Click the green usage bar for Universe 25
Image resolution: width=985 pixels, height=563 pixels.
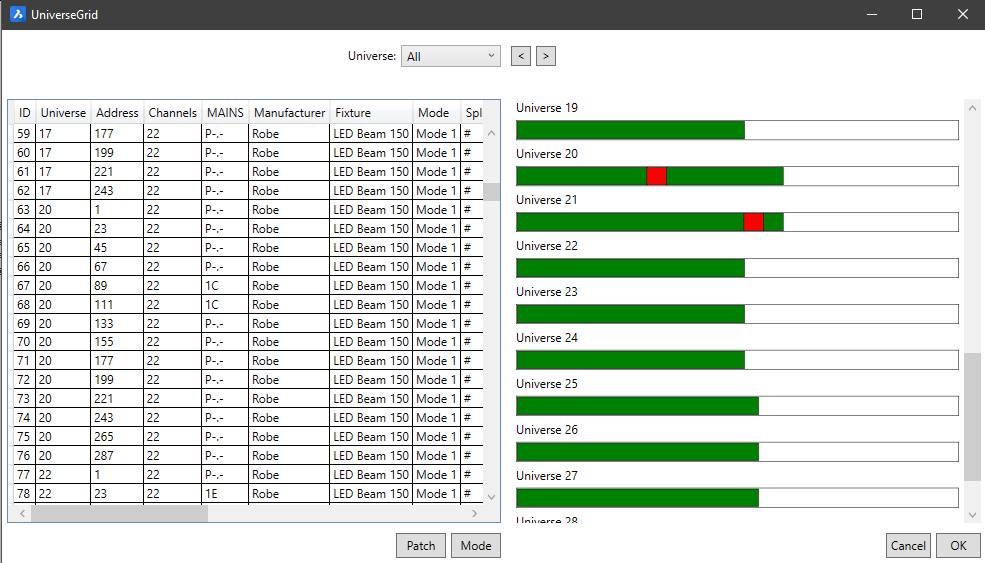click(x=637, y=406)
